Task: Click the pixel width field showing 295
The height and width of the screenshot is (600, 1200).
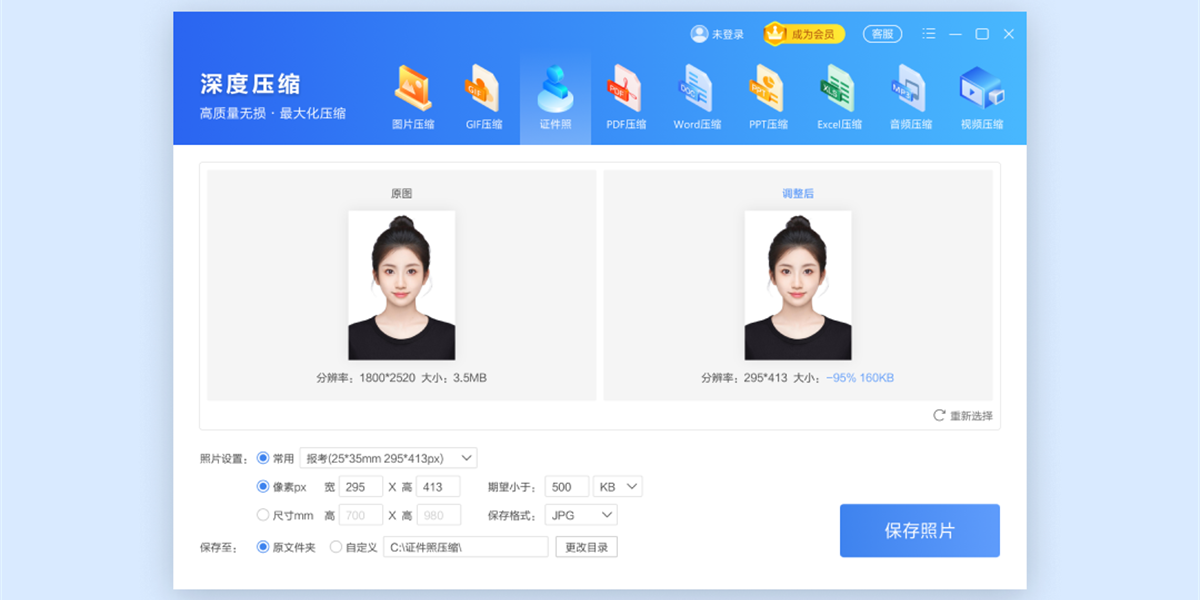Action: (x=361, y=487)
